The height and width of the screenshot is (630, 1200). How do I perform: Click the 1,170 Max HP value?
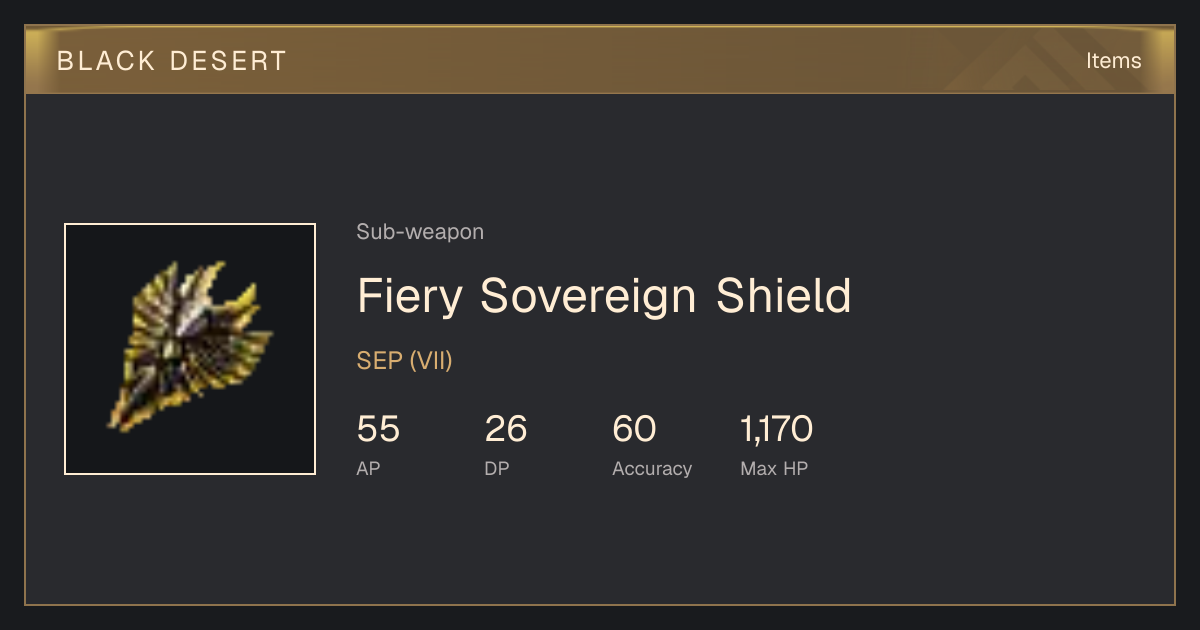pyautogui.click(x=777, y=430)
